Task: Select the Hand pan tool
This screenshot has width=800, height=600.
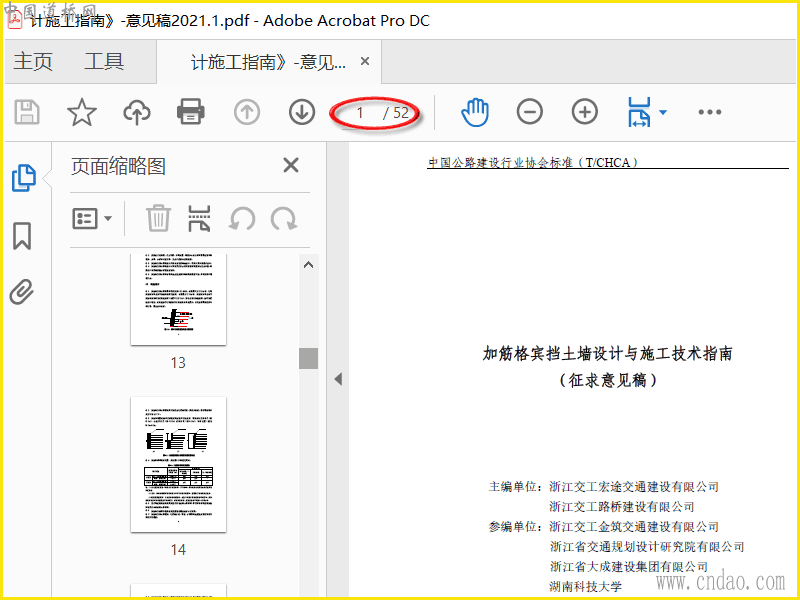Action: (475, 112)
